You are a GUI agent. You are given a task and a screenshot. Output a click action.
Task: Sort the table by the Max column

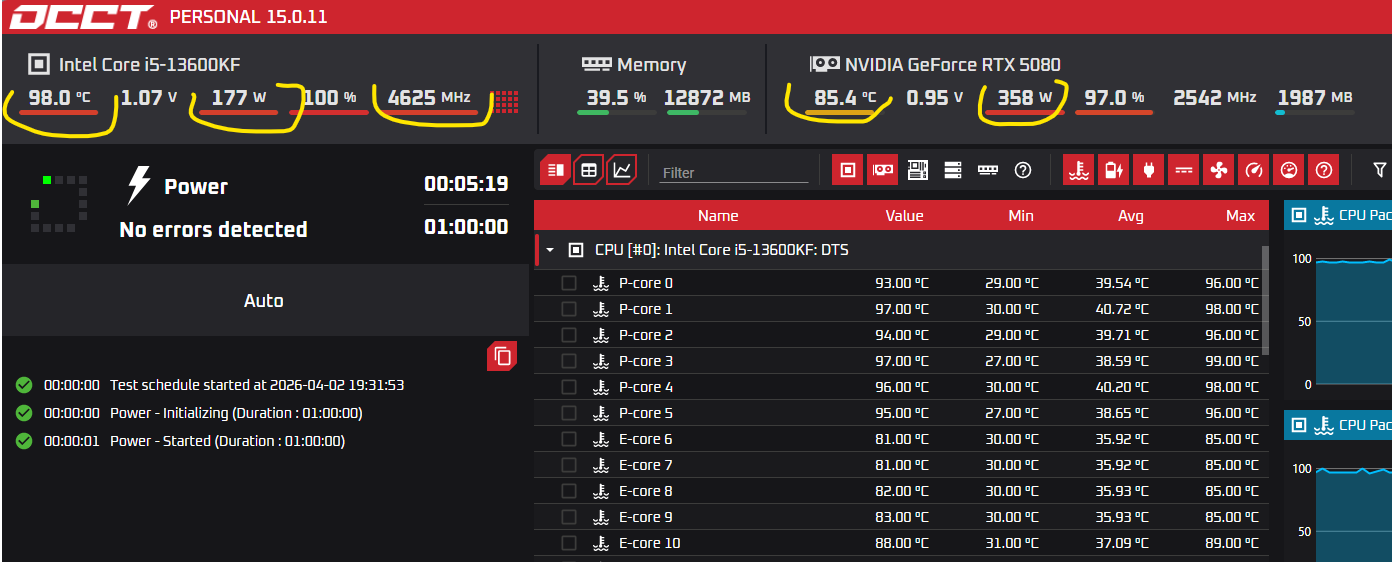coord(1240,216)
